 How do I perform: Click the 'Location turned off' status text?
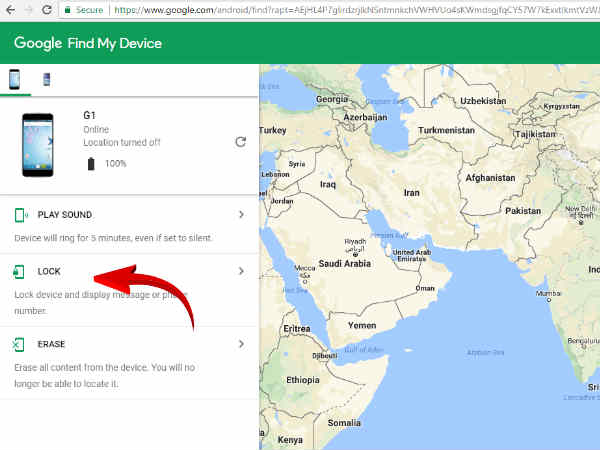coord(122,142)
